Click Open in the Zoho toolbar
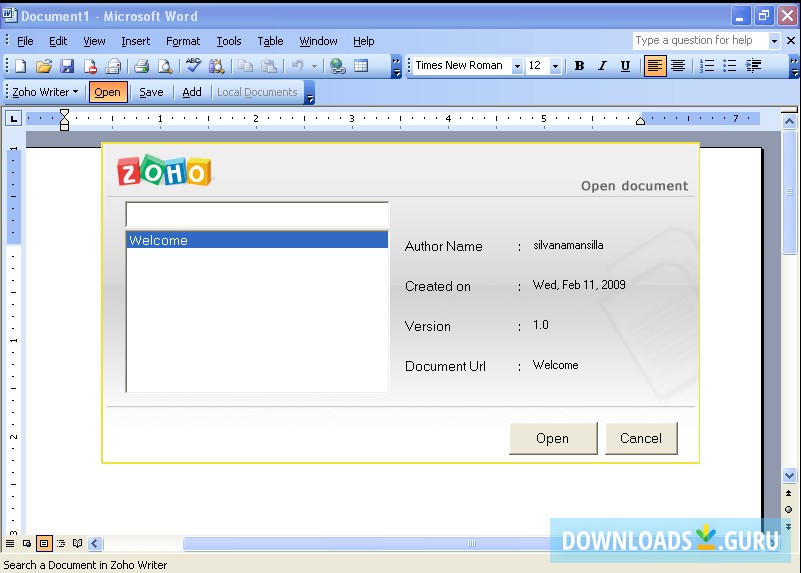Screen dimensions: 801x573 pyautogui.click(x=107, y=92)
